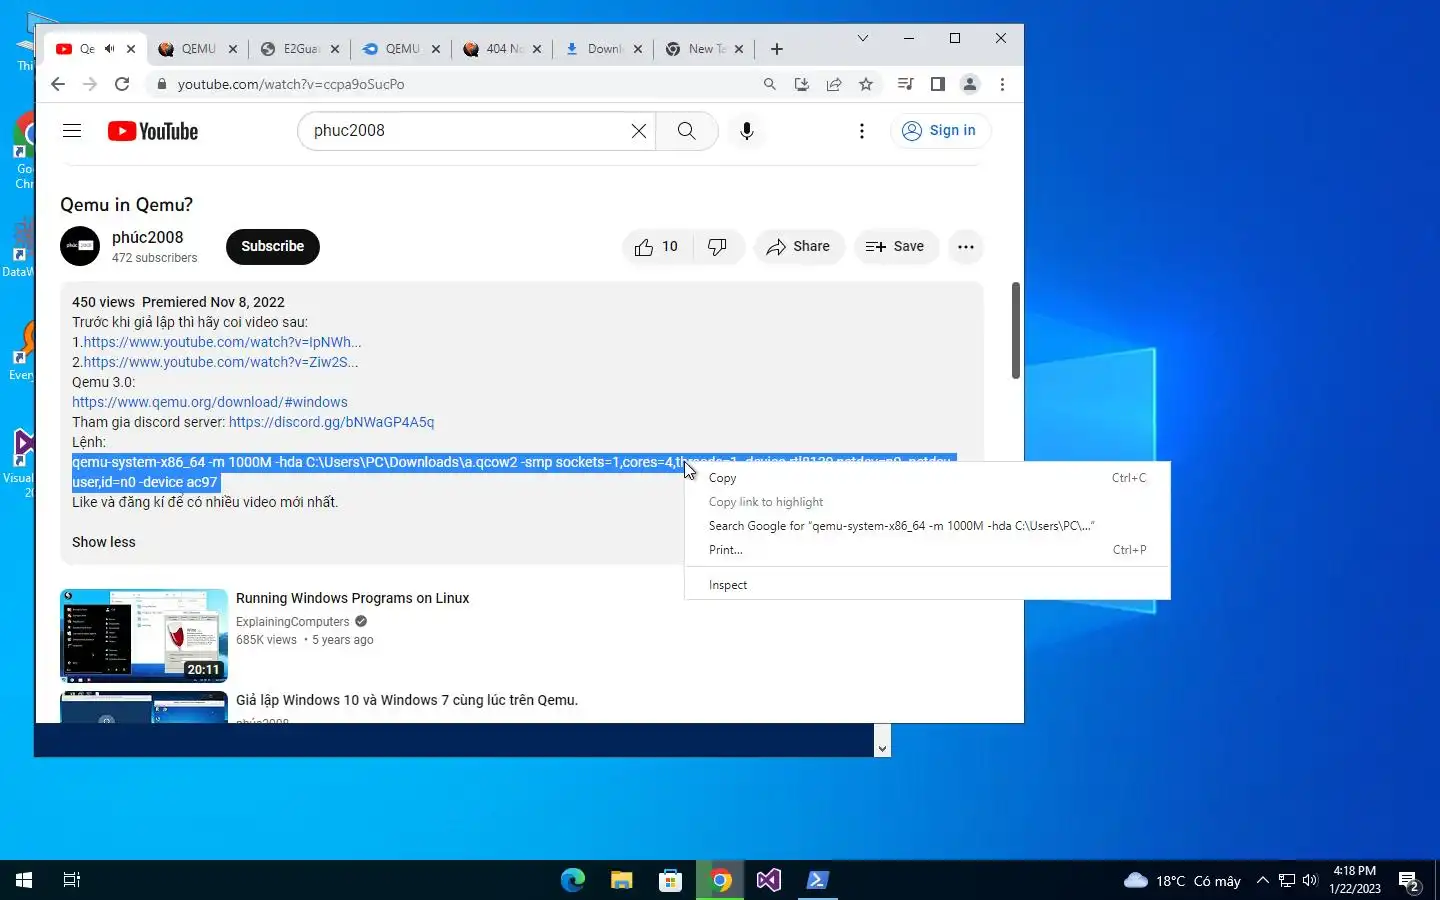Open Task View on the taskbar
The image size is (1440, 900).
[x=72, y=880]
